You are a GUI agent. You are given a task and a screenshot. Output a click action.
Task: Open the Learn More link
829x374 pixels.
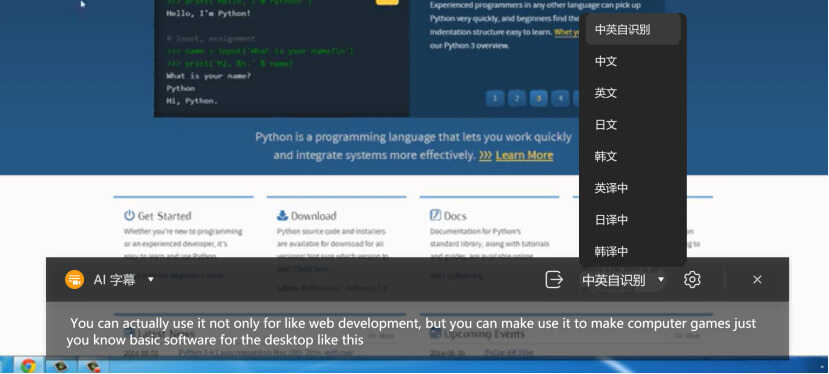click(x=524, y=156)
